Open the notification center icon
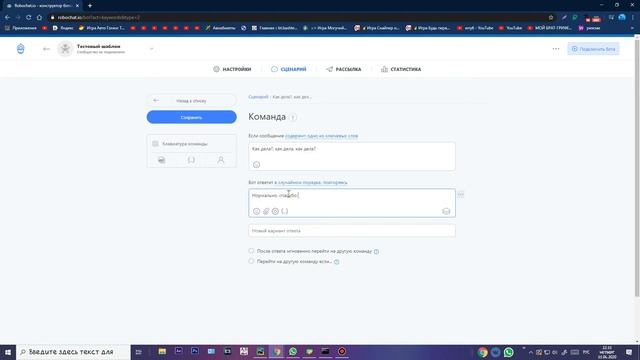This screenshot has width=640, height=360. (629, 352)
